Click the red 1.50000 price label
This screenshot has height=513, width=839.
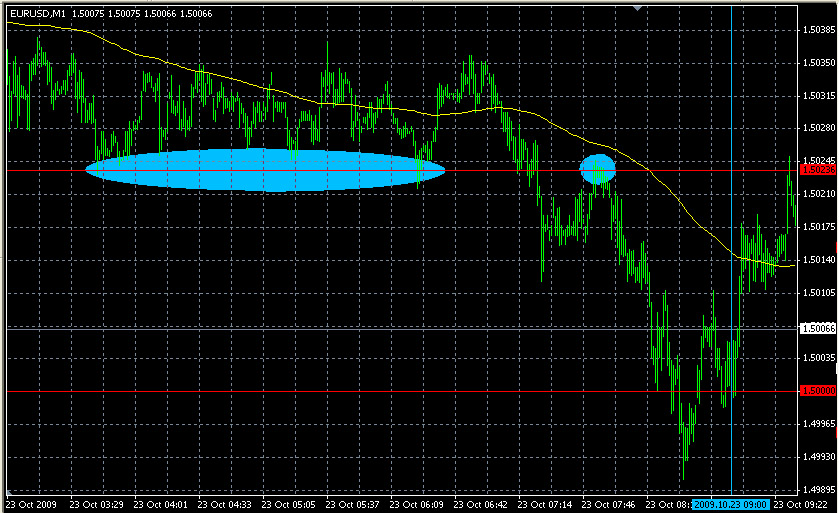coord(818,390)
